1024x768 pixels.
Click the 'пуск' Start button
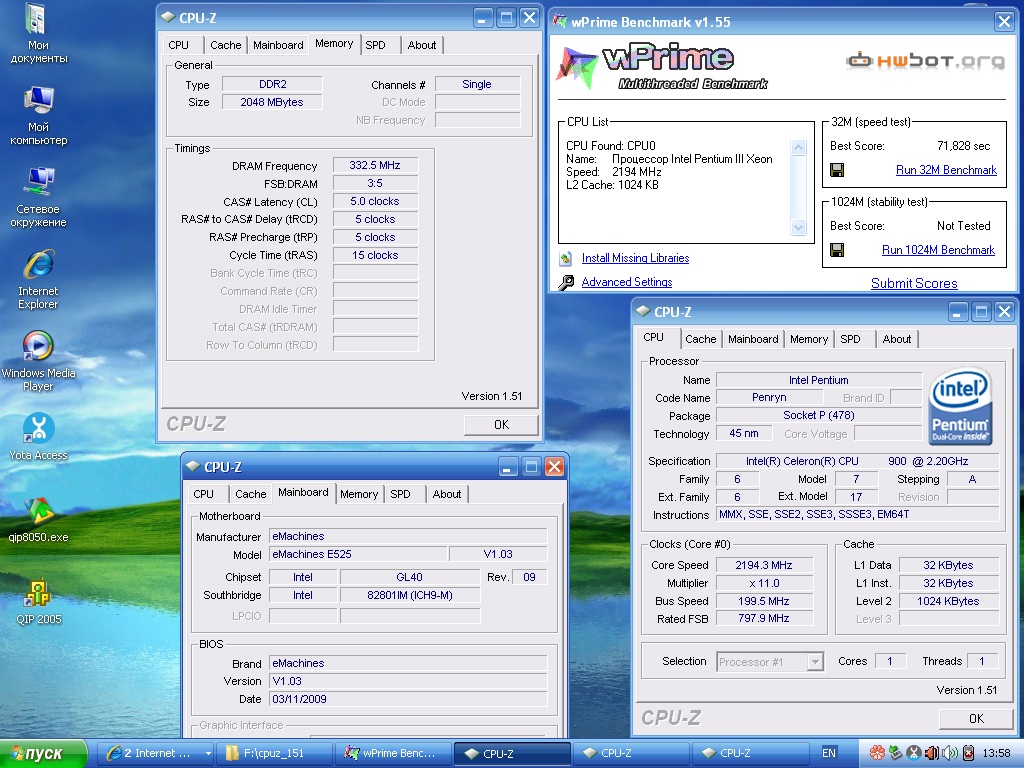point(43,754)
